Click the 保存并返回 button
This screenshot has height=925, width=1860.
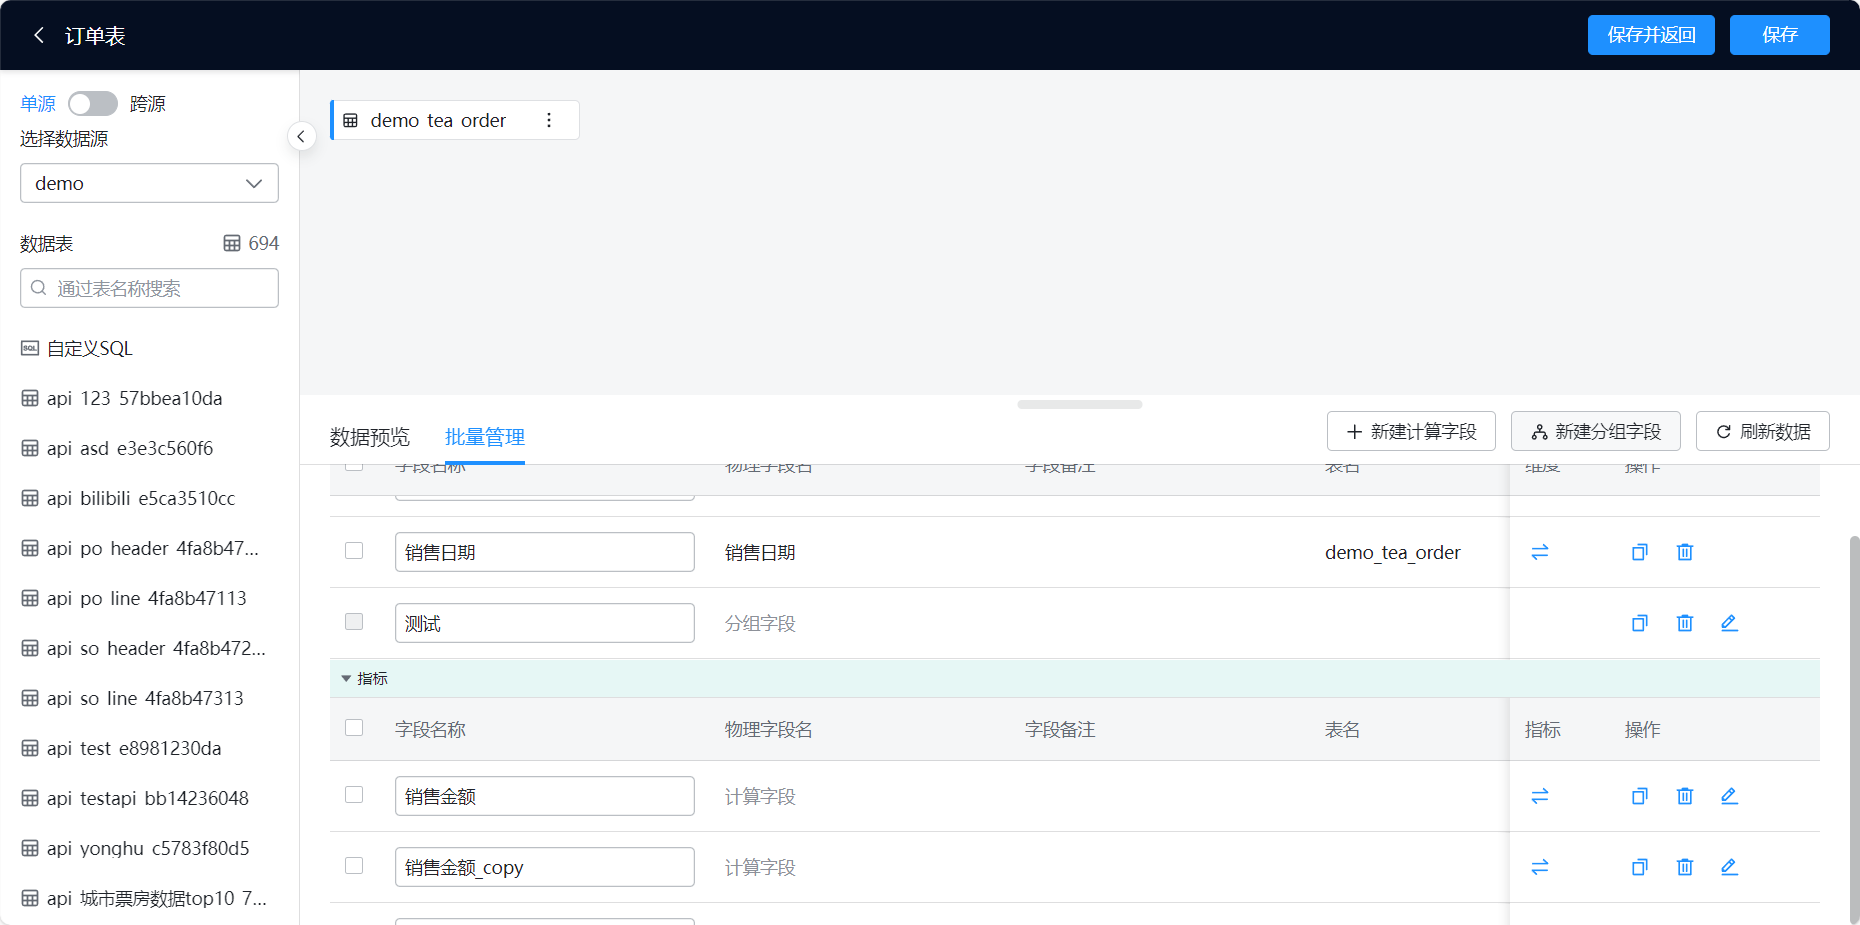[x=1651, y=35]
